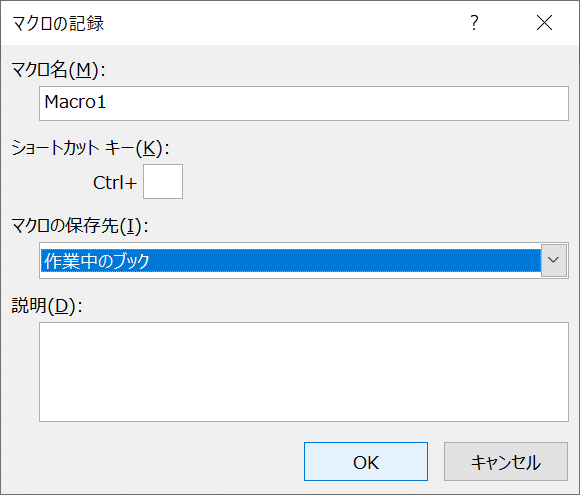The image size is (580, 495).
Task: Click the マクロの記録 title bar text
Action: coord(58,23)
